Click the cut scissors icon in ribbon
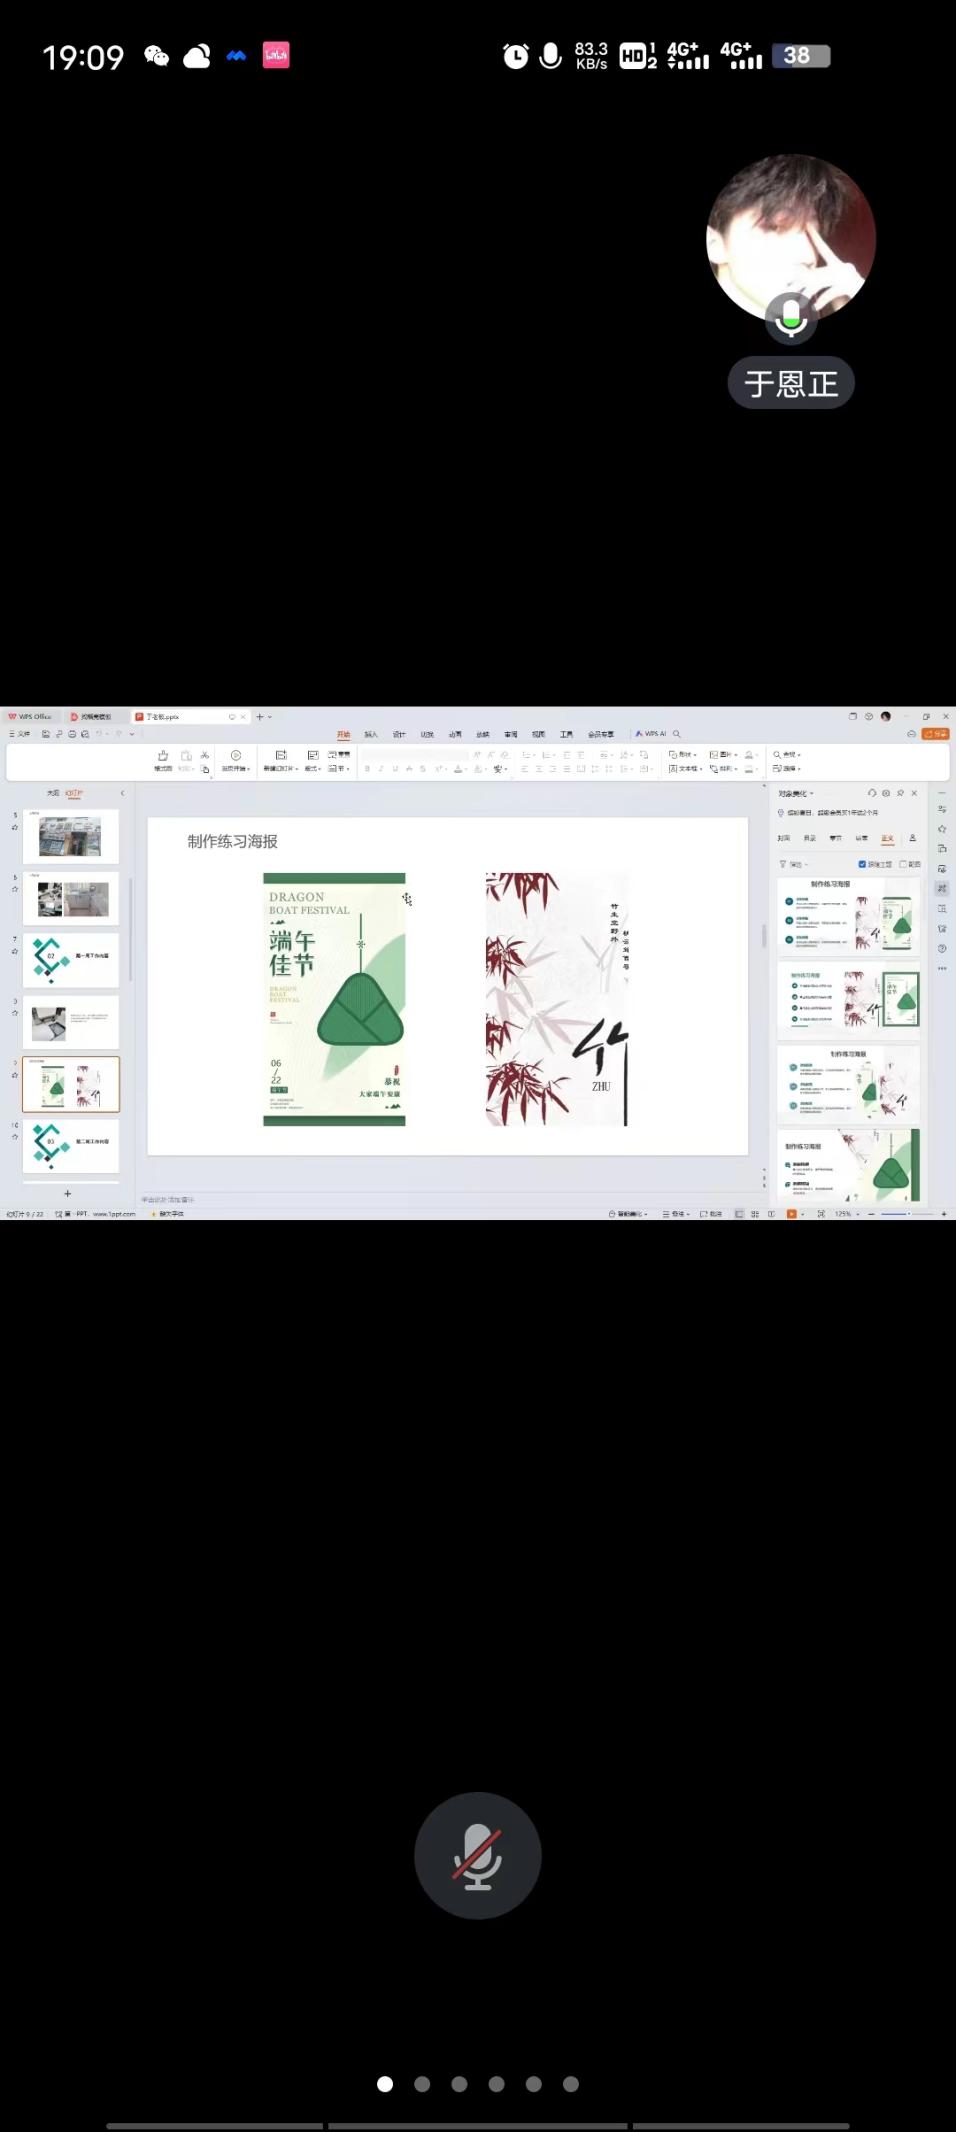 tap(205, 755)
